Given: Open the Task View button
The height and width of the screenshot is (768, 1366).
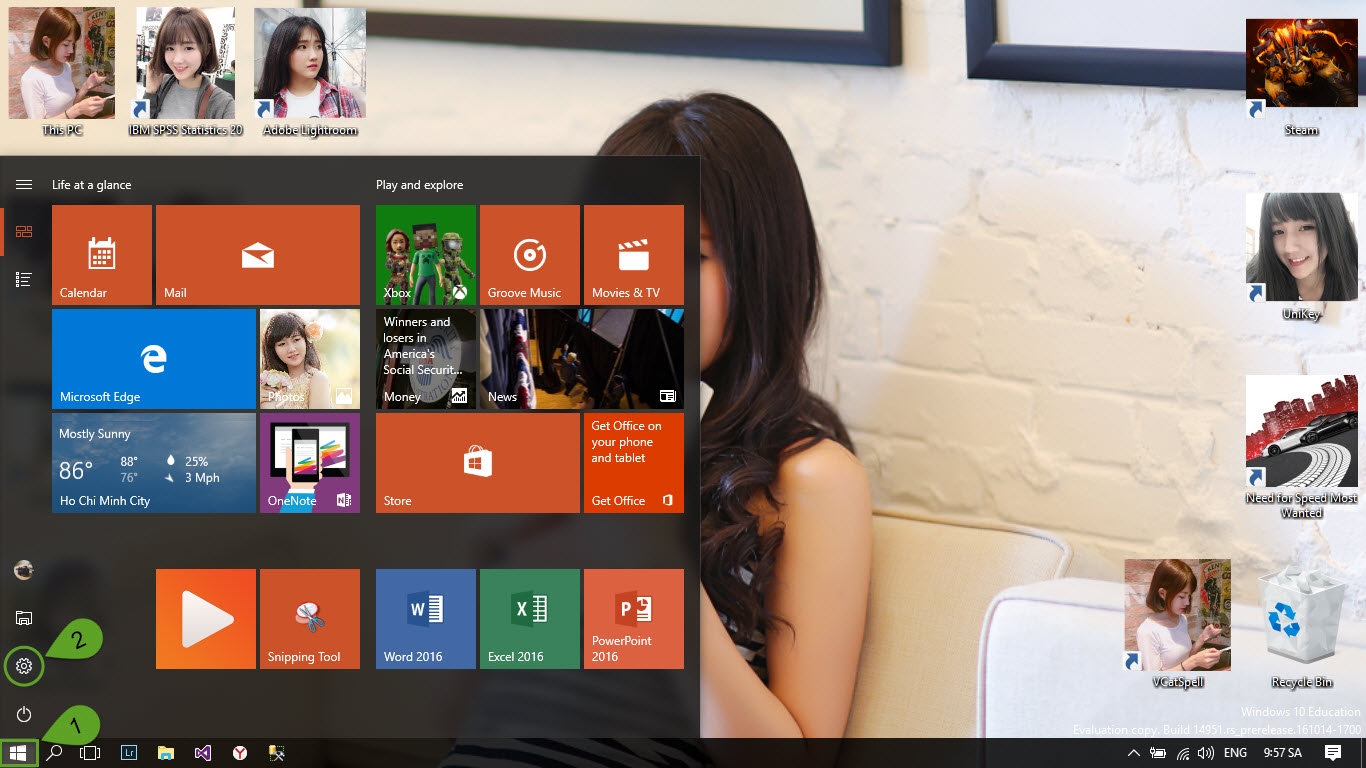Looking at the screenshot, I should 90,753.
